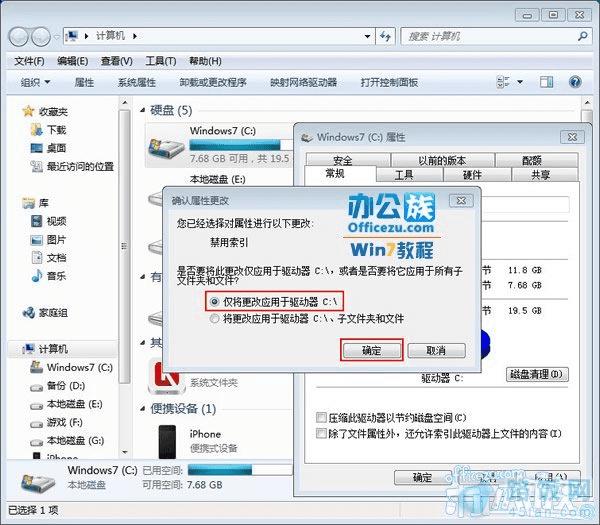Open the 帮助(H) menu
Image resolution: width=600 pixels, height=525 pixels.
205,61
